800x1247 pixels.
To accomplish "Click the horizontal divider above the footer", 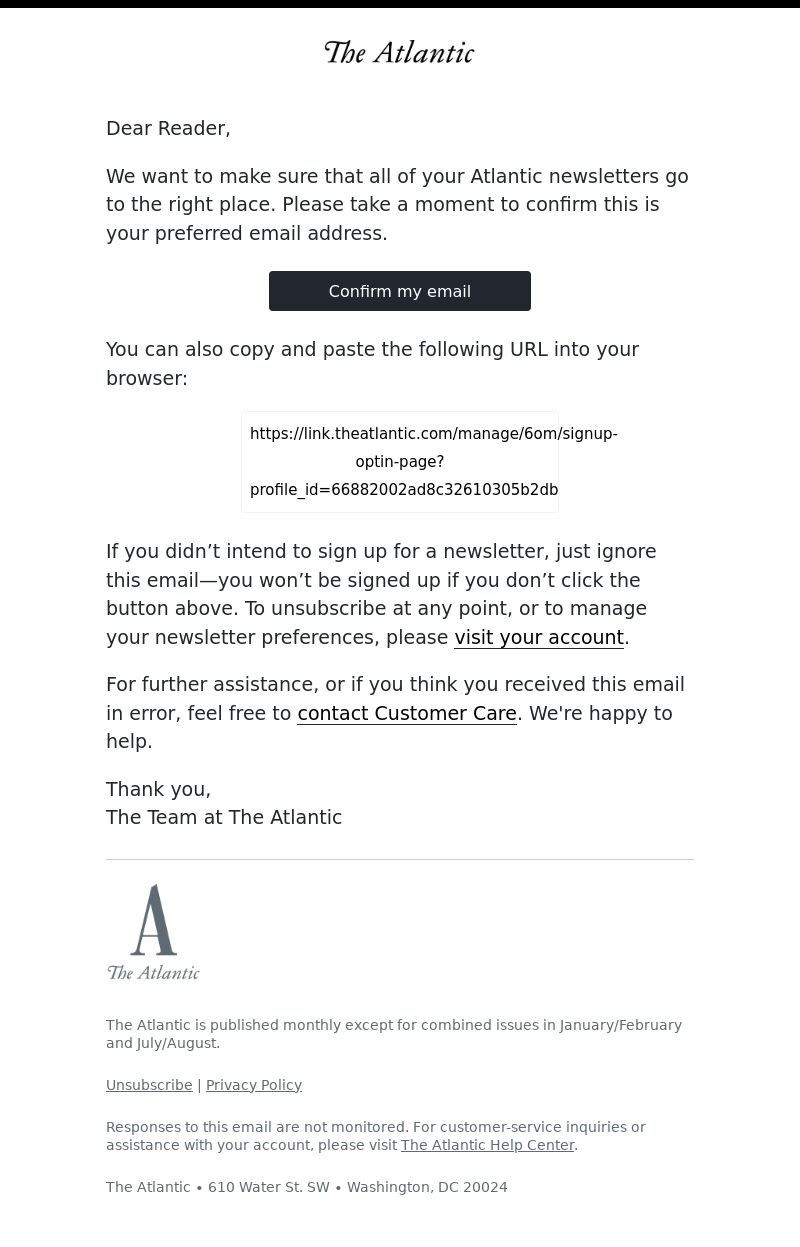I will (400, 859).
